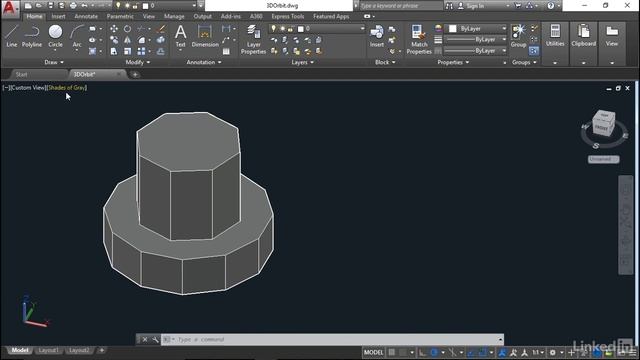Viewport: 640px width, 360px height.
Task: Click the Match Properties icon
Action: click(419, 39)
